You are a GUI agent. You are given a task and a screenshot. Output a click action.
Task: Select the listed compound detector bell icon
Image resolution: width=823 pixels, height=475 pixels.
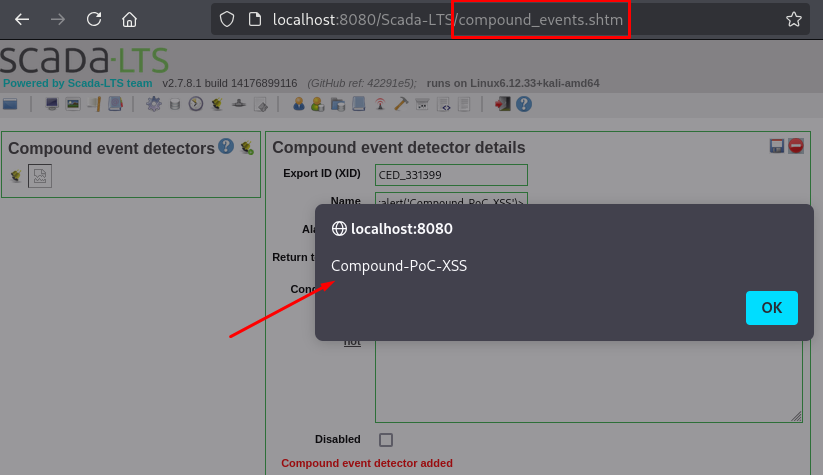(16, 176)
